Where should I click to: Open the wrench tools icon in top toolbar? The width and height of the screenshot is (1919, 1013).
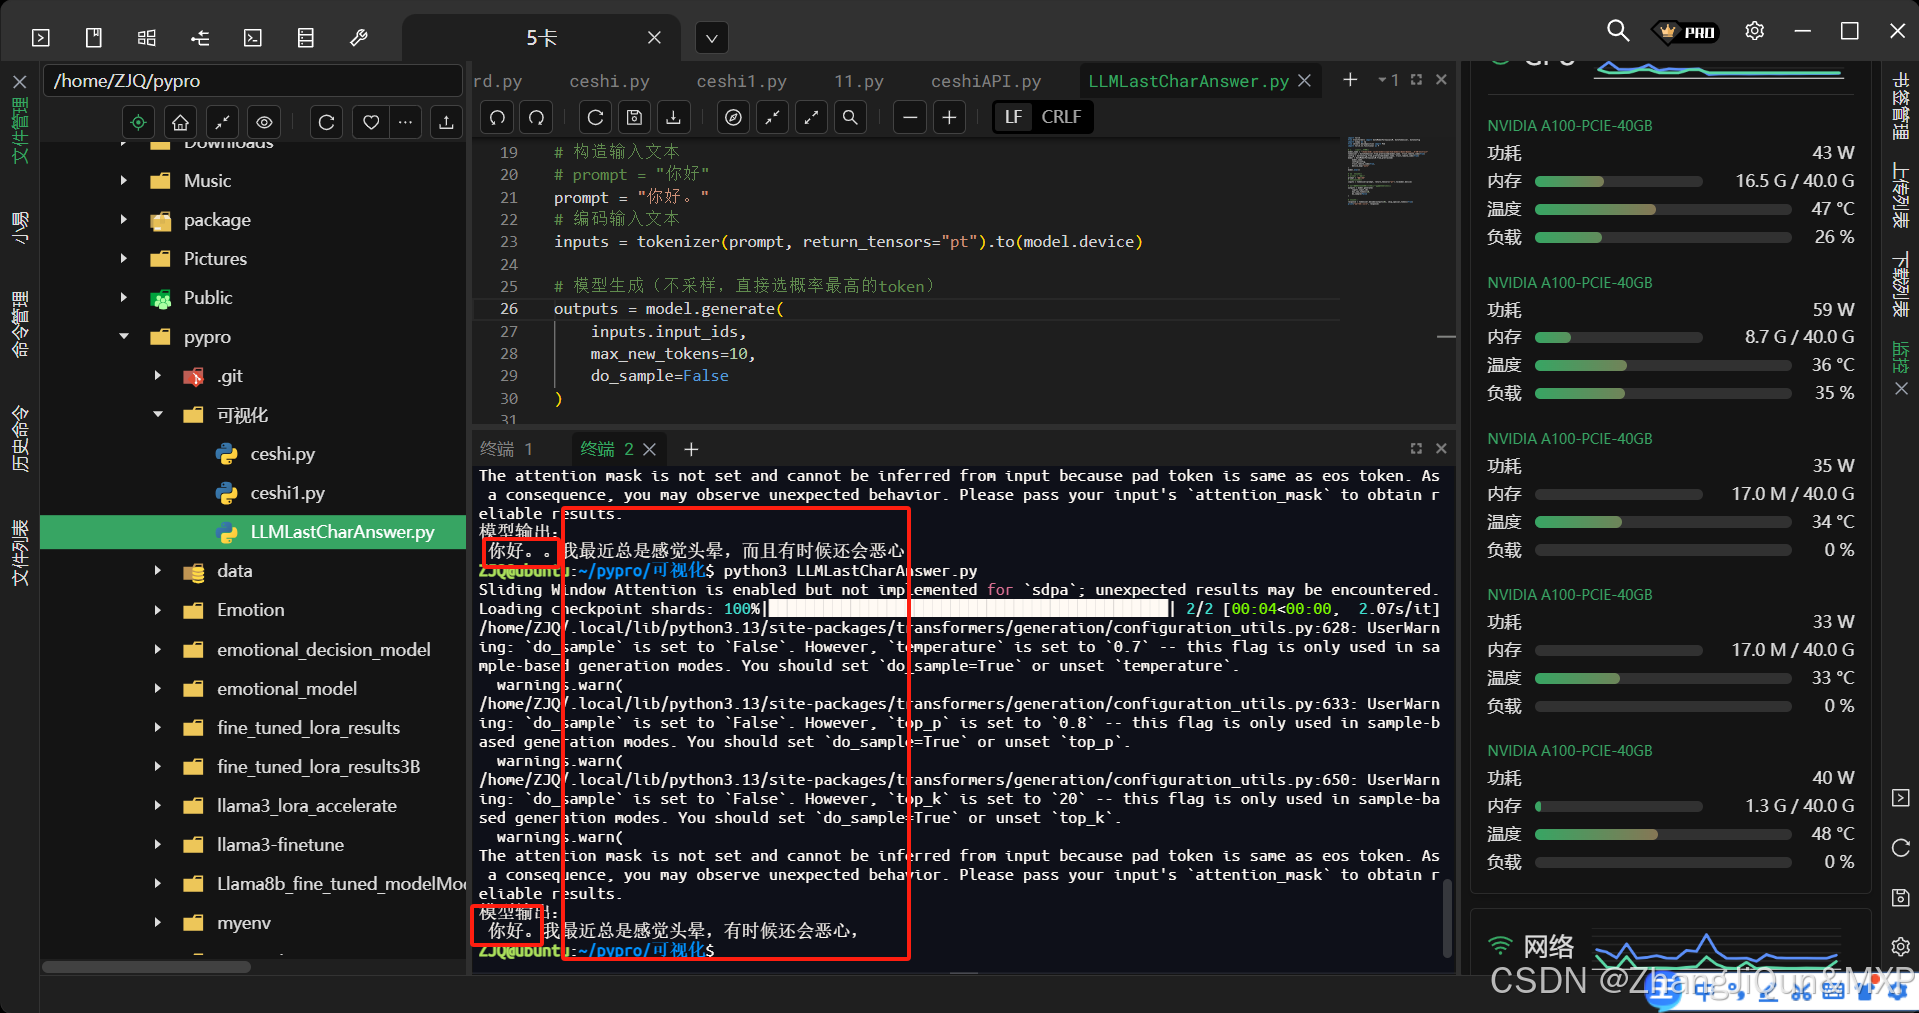[x=359, y=38]
